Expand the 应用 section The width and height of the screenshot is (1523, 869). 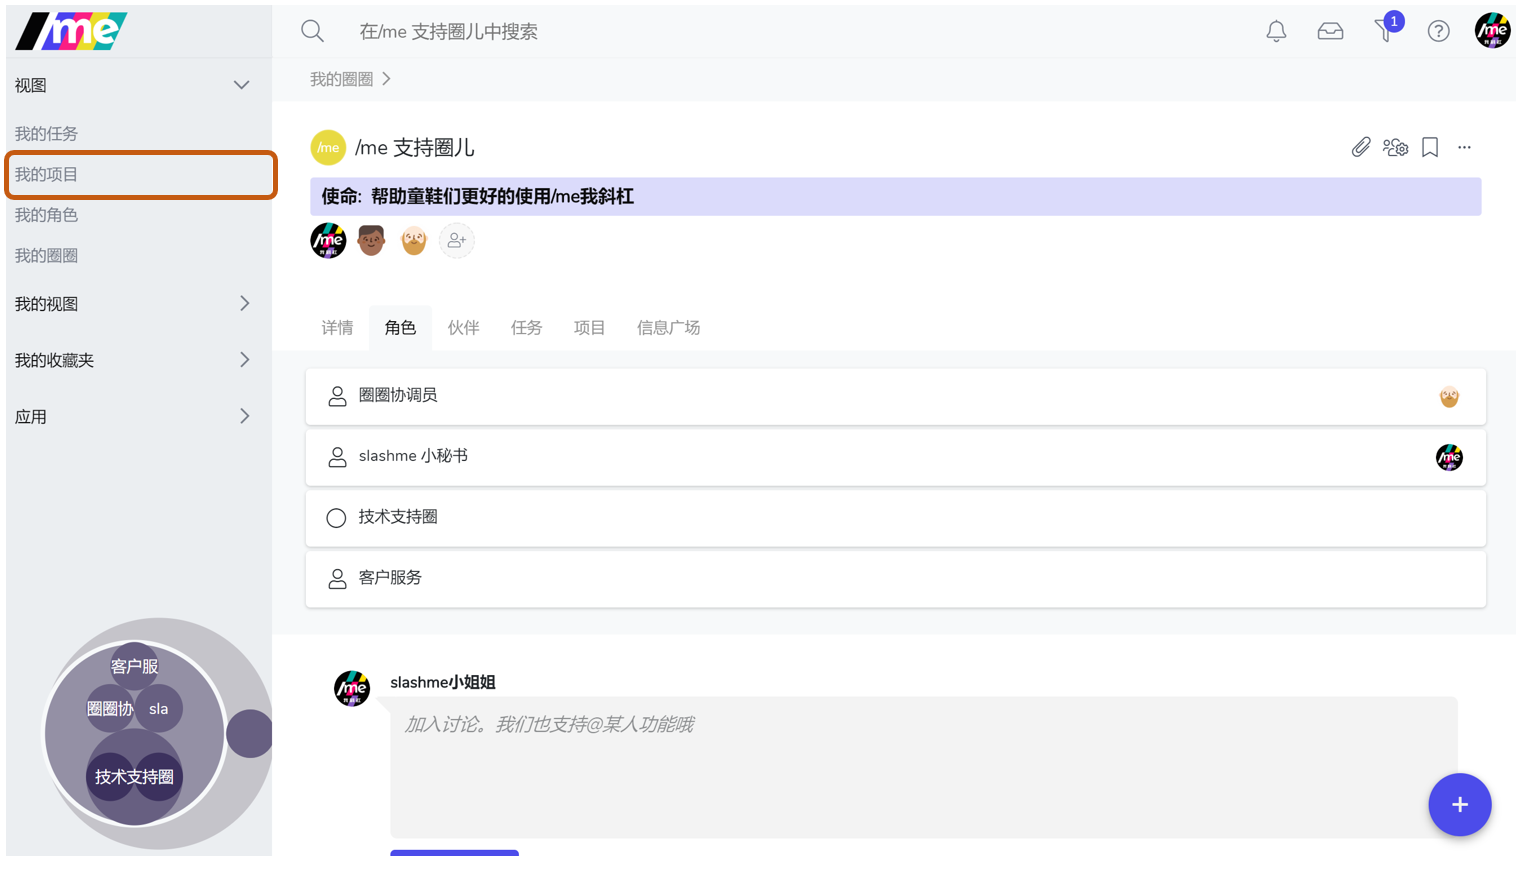pyautogui.click(x=244, y=416)
